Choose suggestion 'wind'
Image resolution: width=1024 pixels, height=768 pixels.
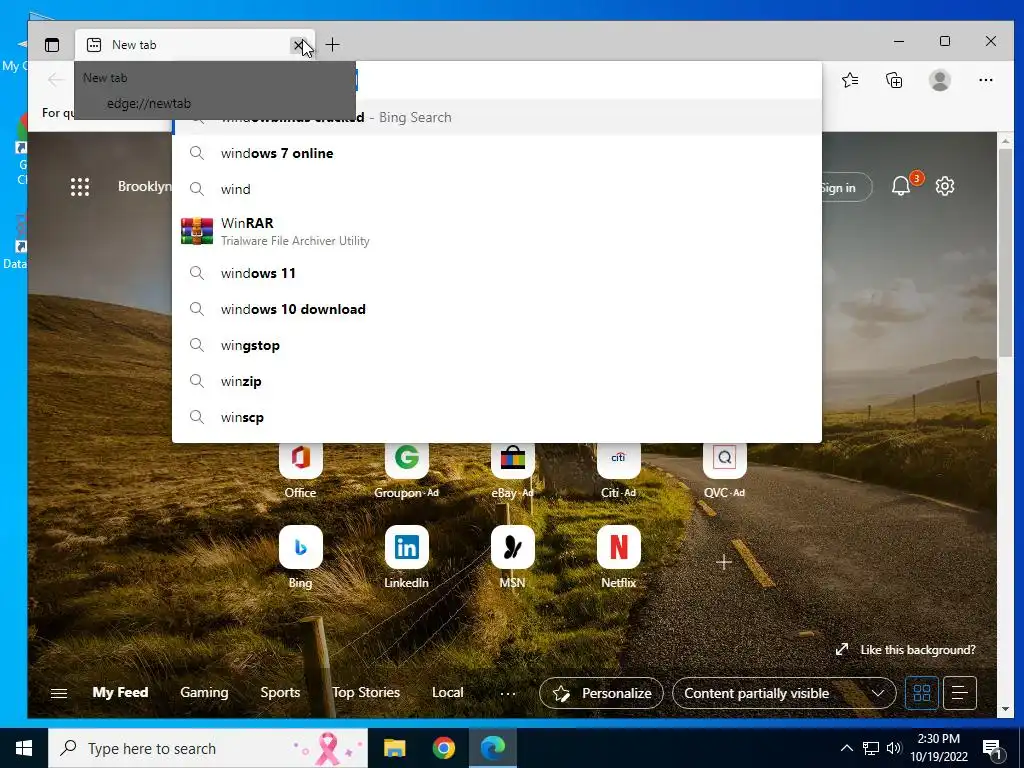(496, 189)
